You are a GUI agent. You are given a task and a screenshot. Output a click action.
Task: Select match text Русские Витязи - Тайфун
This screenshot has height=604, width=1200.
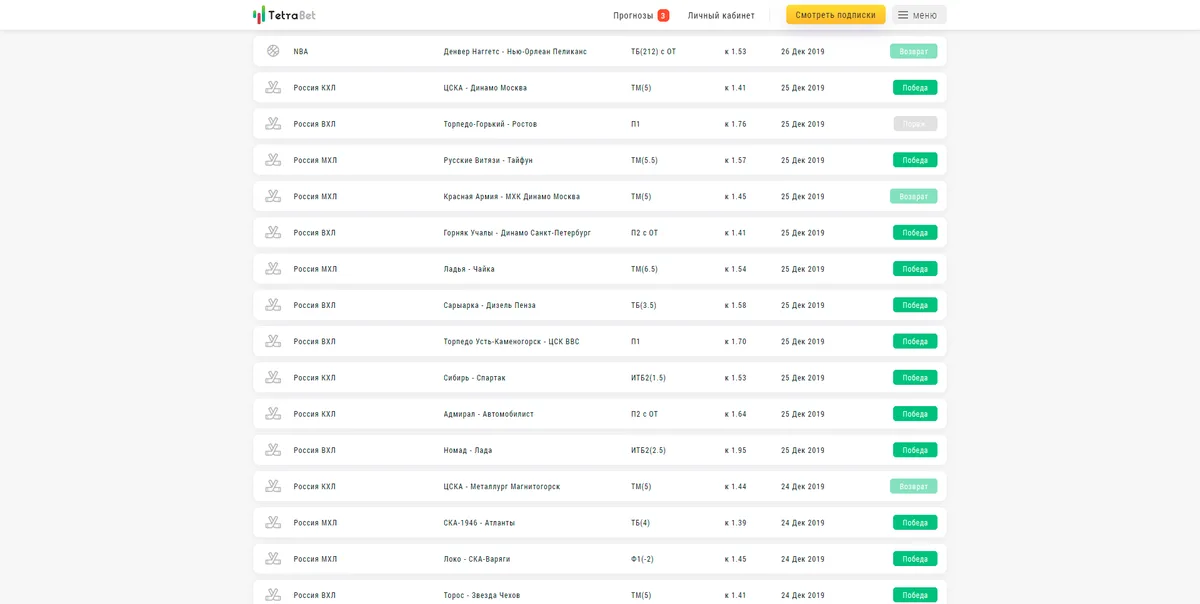coord(488,160)
